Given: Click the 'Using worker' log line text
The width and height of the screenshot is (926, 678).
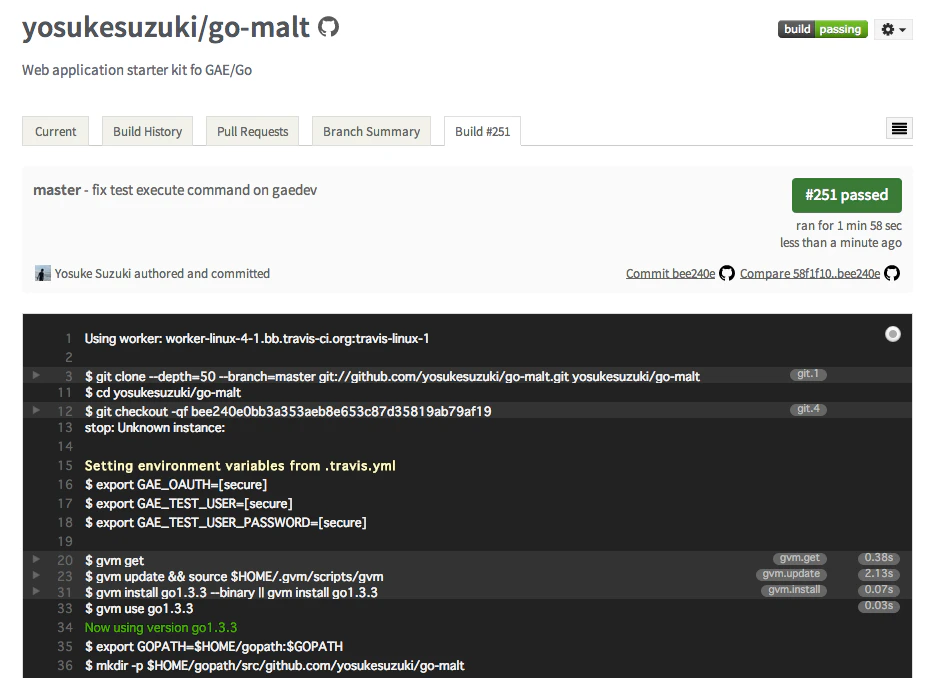Looking at the screenshot, I should point(257,338).
